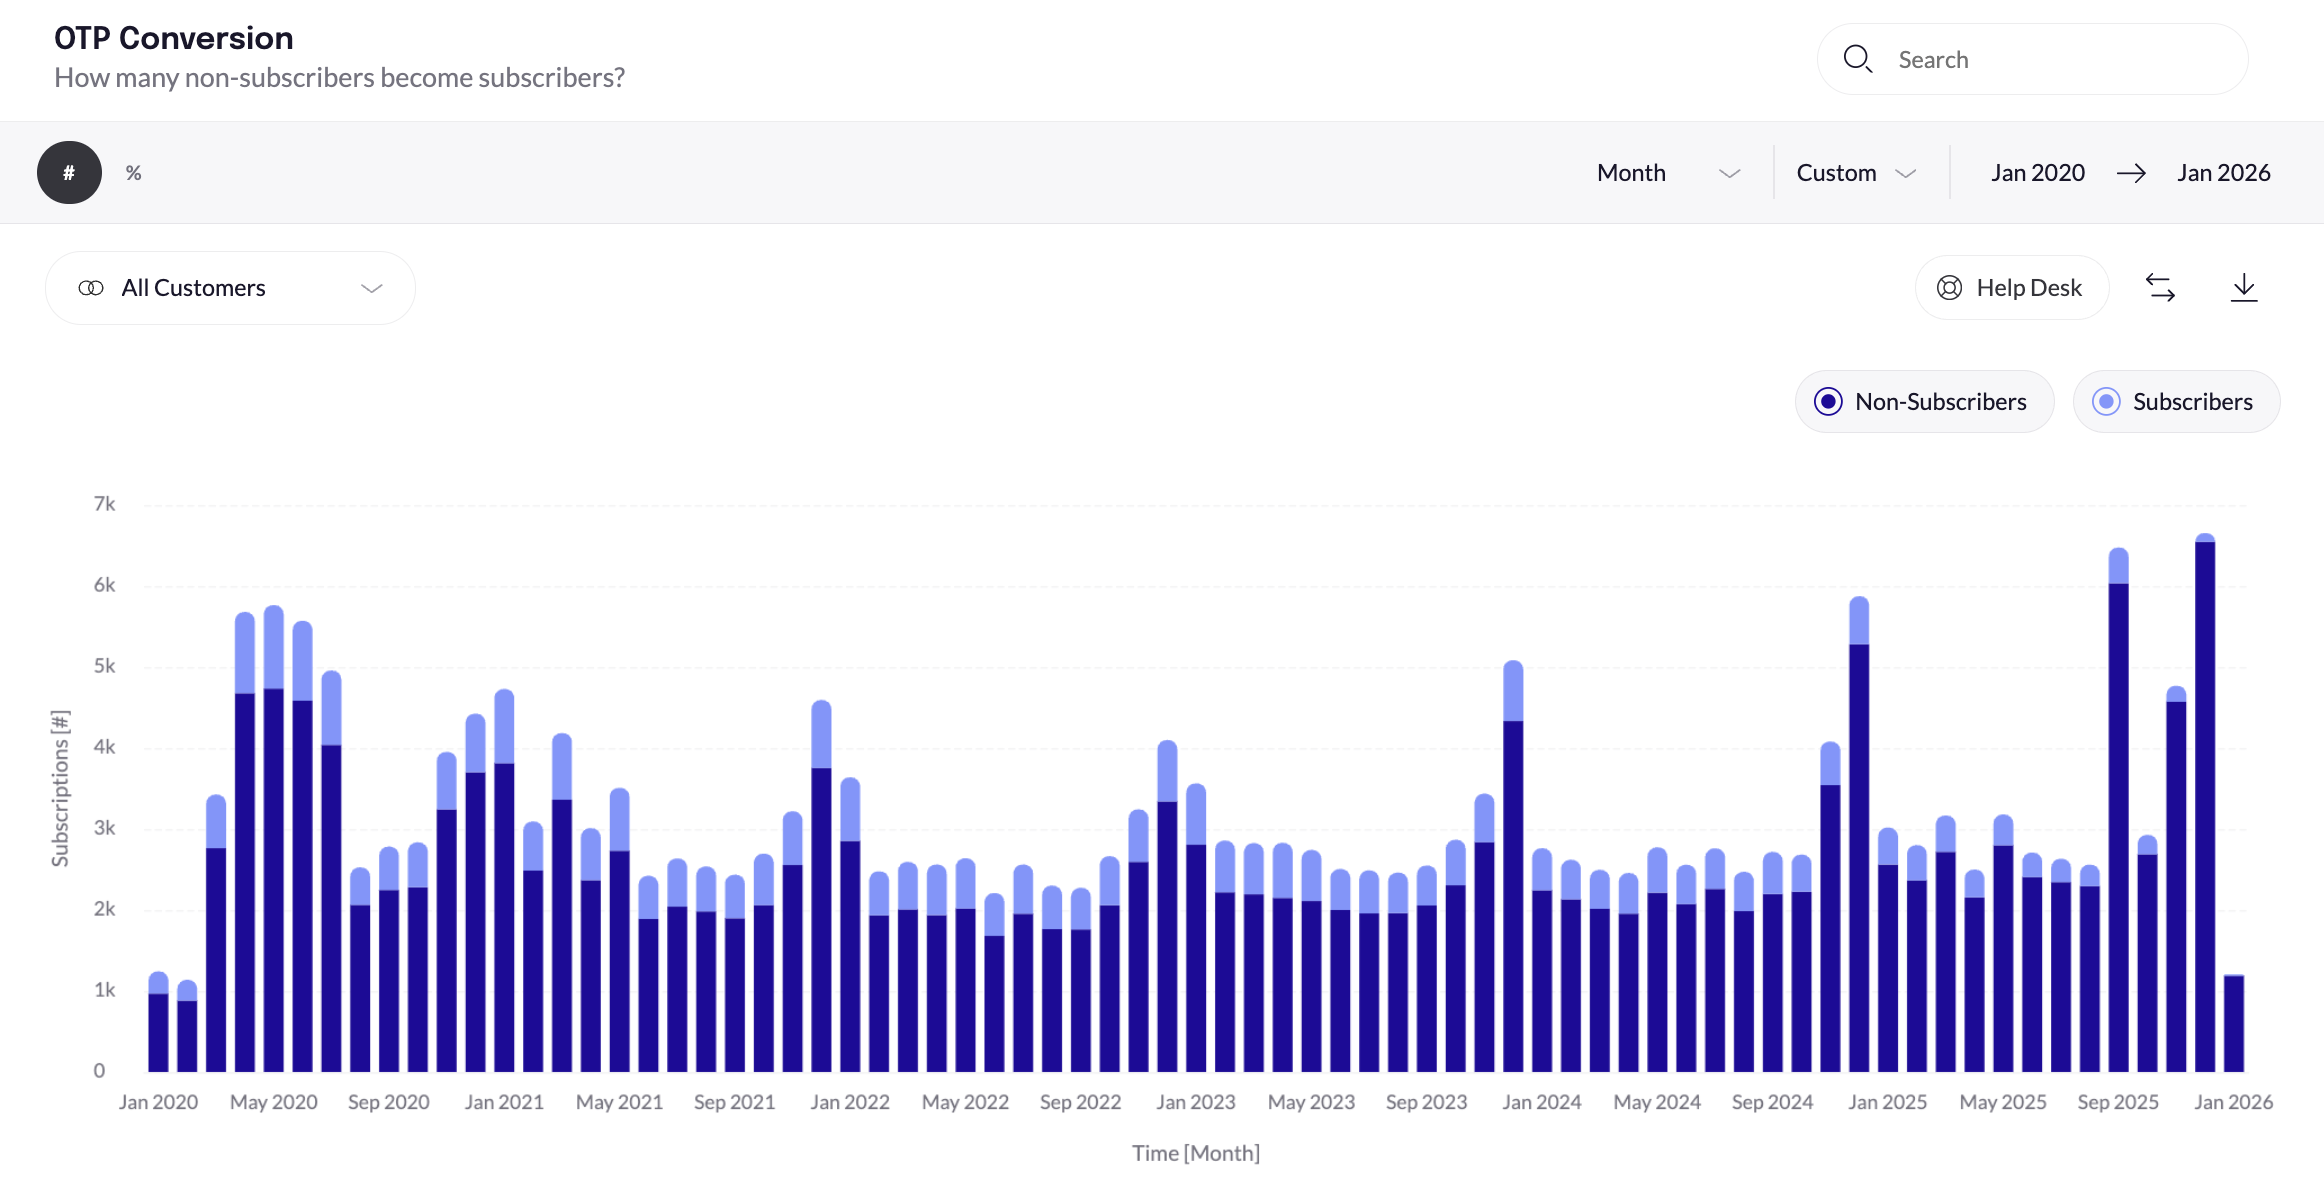Switch to percentage (%) view
Screen dimensions: 2324x1196
133,173
